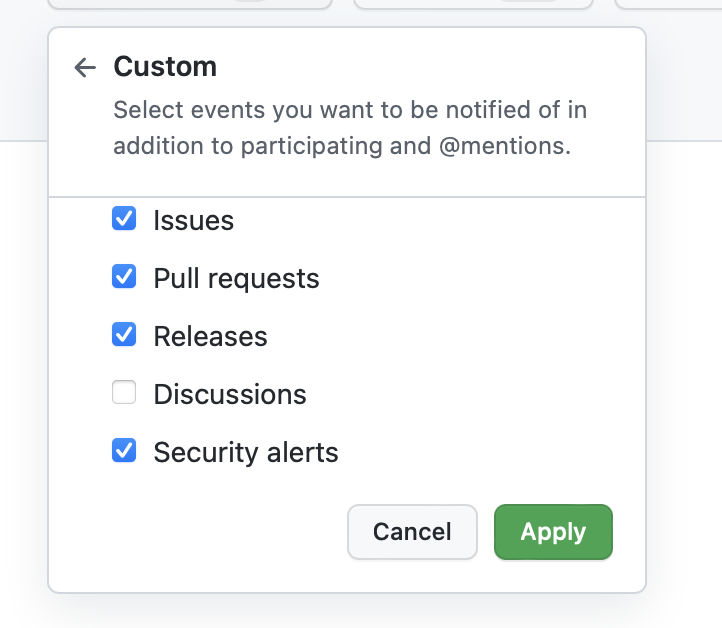
Task: Select the Releases label text
Action: (210, 336)
